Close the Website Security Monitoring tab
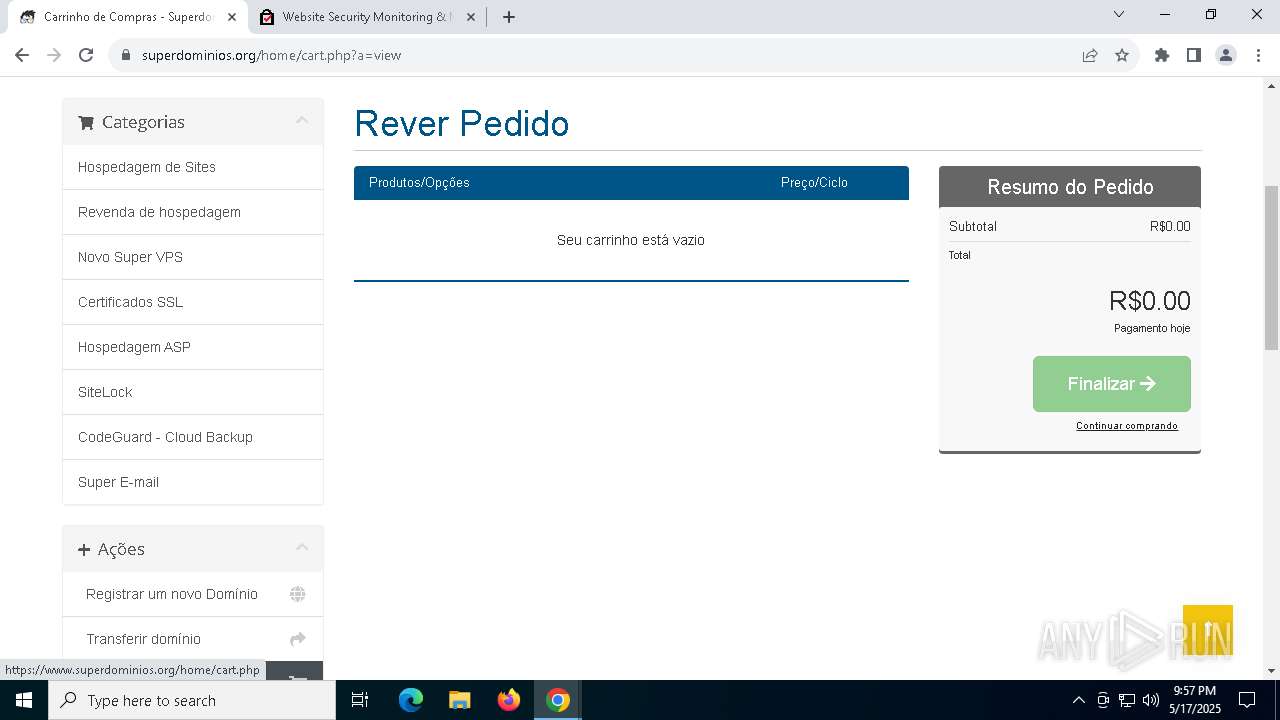The height and width of the screenshot is (720, 1280). coord(471,17)
